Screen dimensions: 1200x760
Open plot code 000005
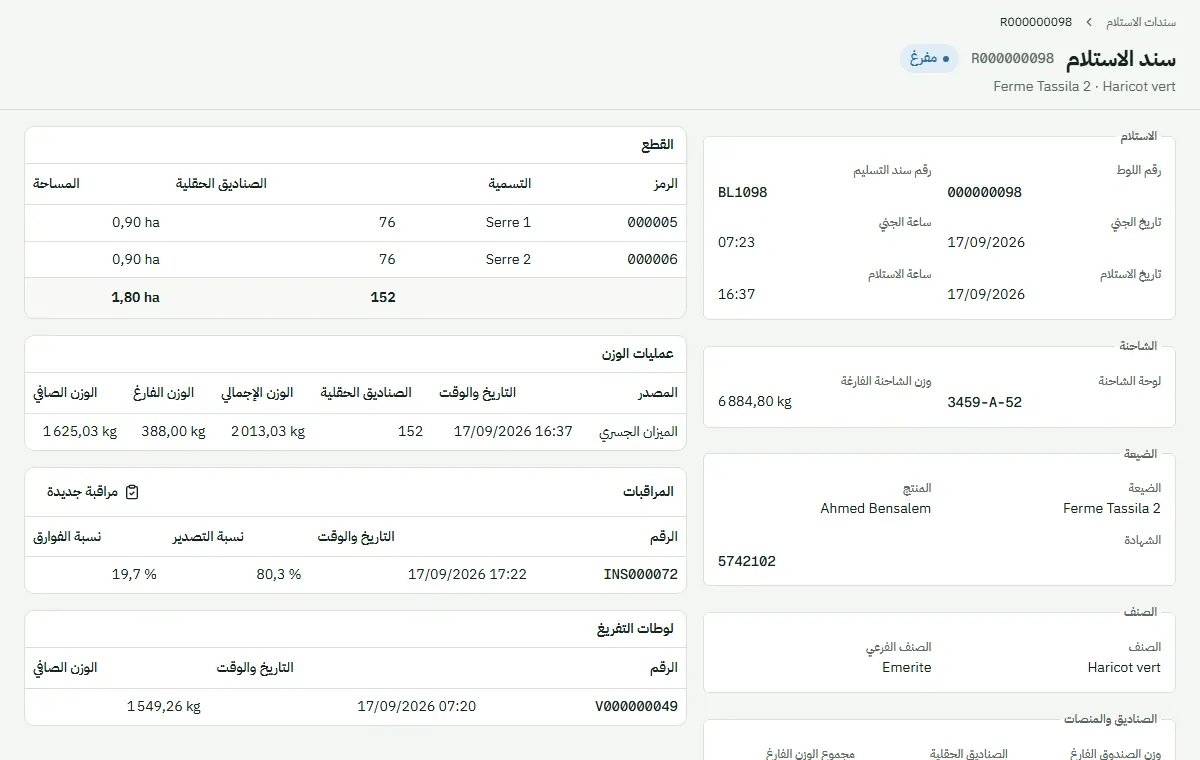652,222
